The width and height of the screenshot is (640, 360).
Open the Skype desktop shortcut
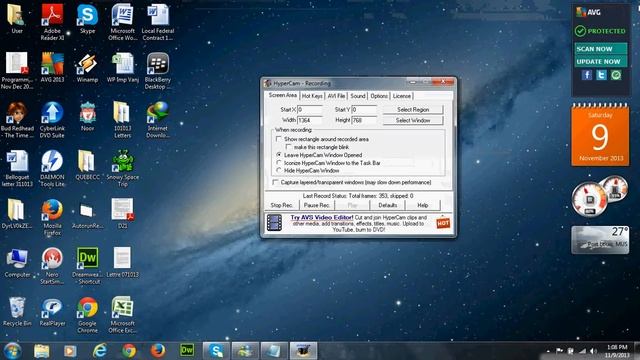click(87, 18)
